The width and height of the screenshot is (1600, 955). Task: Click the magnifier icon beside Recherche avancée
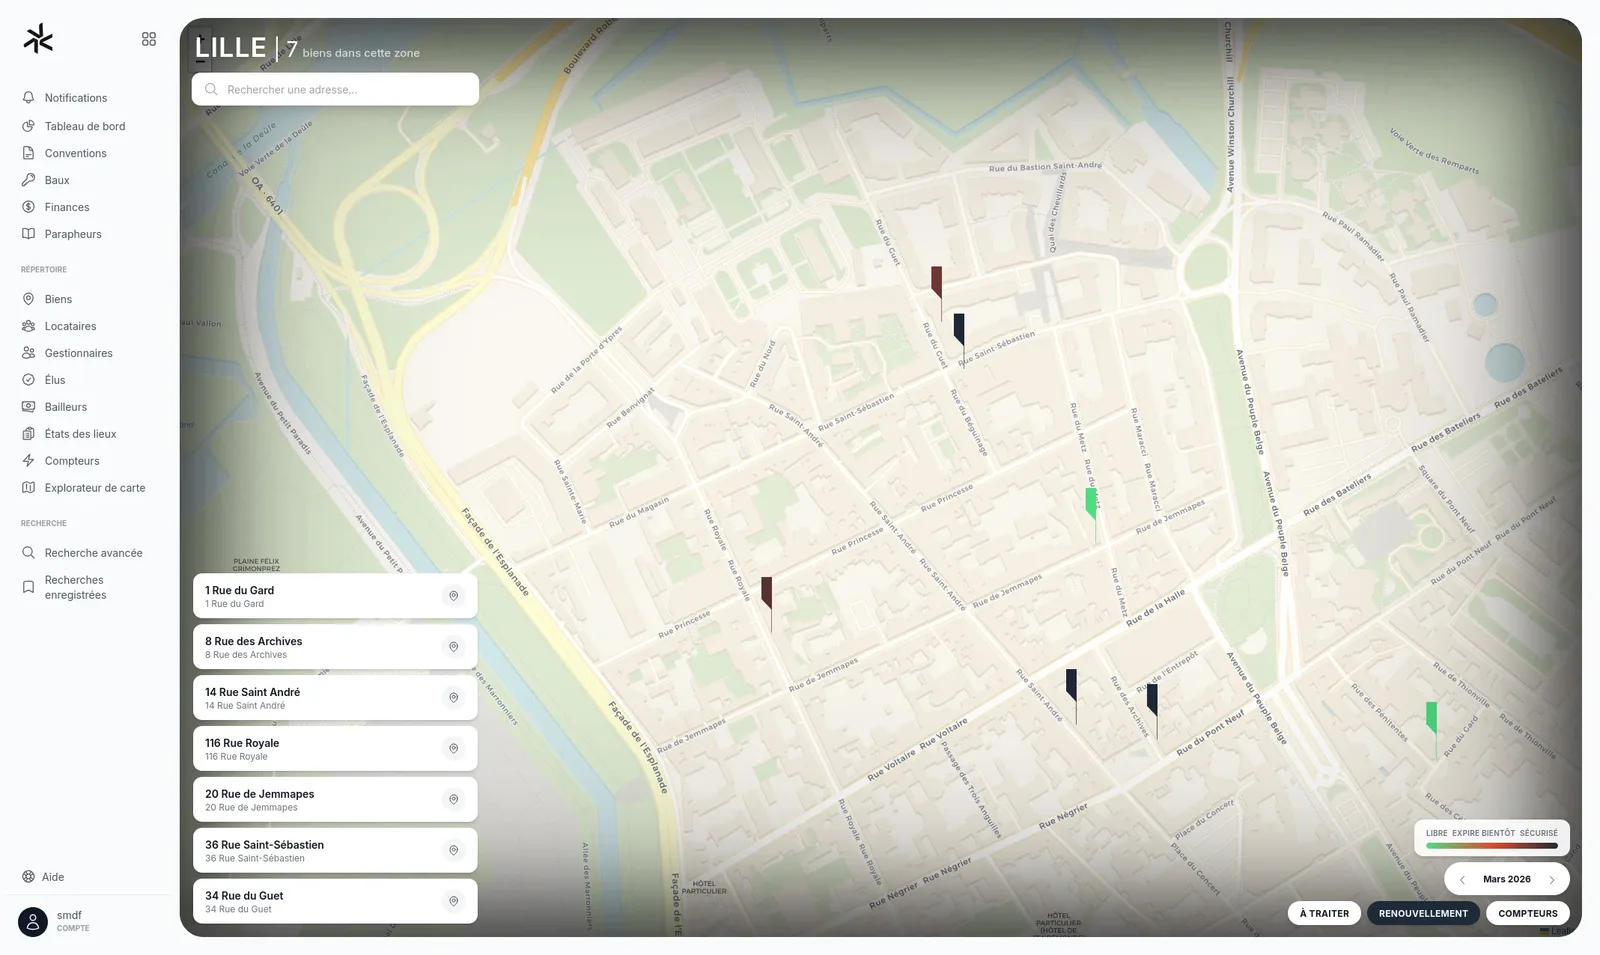(x=28, y=554)
